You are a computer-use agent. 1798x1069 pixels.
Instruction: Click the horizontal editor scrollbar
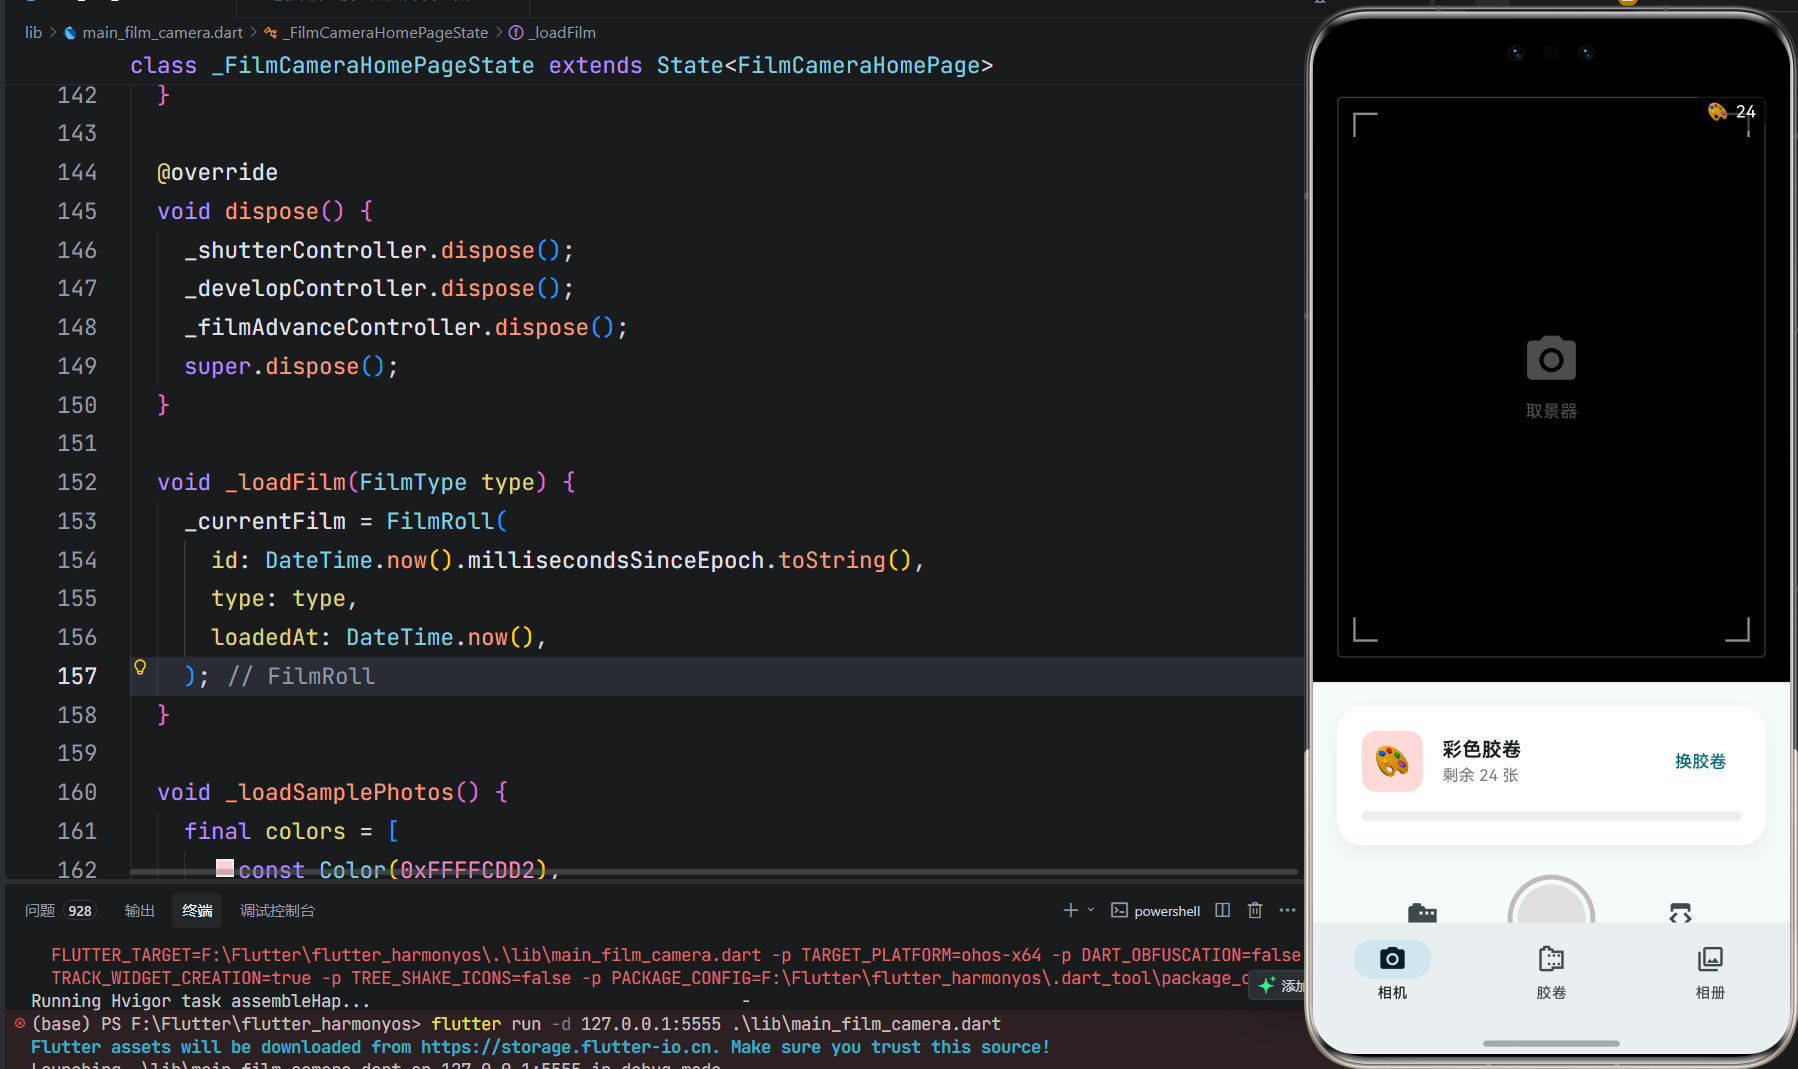tap(714, 872)
